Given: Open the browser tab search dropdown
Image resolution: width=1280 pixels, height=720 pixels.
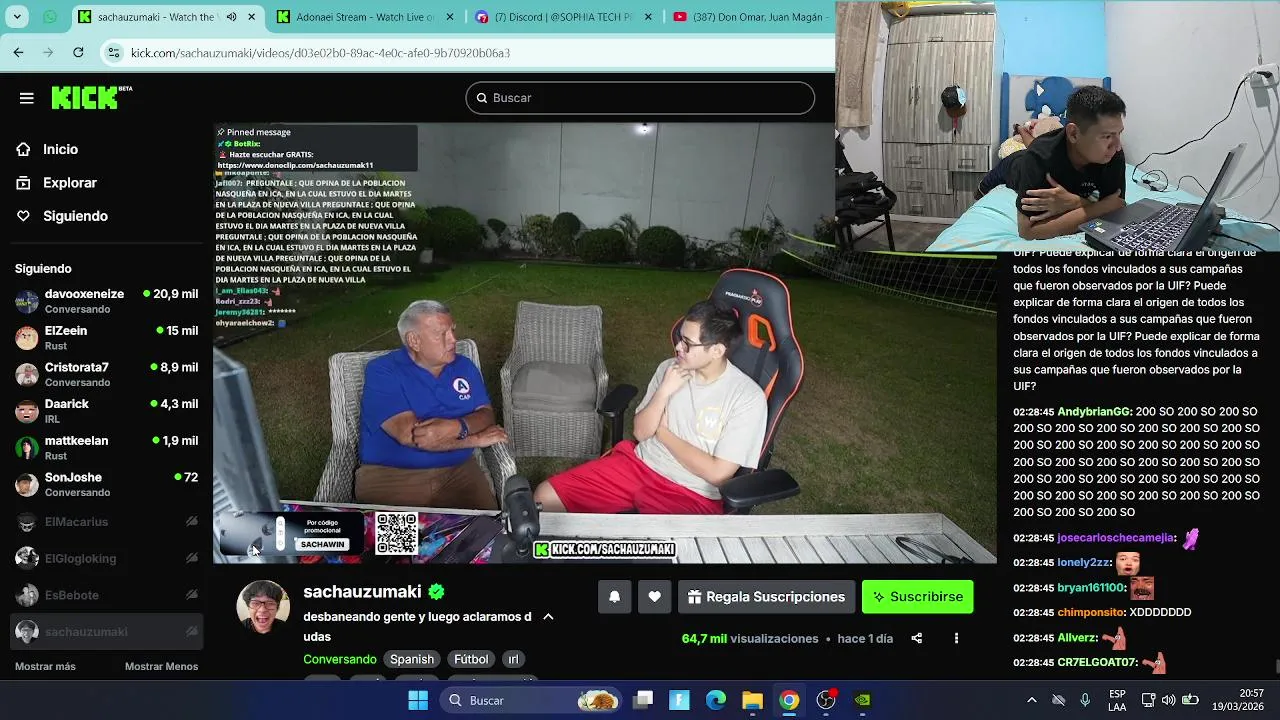Looking at the screenshot, I should pyautogui.click(x=18, y=17).
